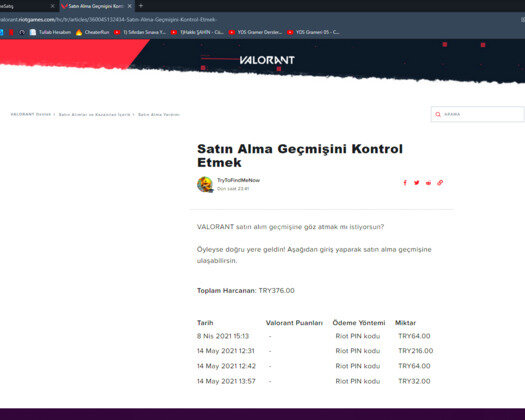Share article on Twitter
This screenshot has height=420, width=525.
(x=417, y=183)
